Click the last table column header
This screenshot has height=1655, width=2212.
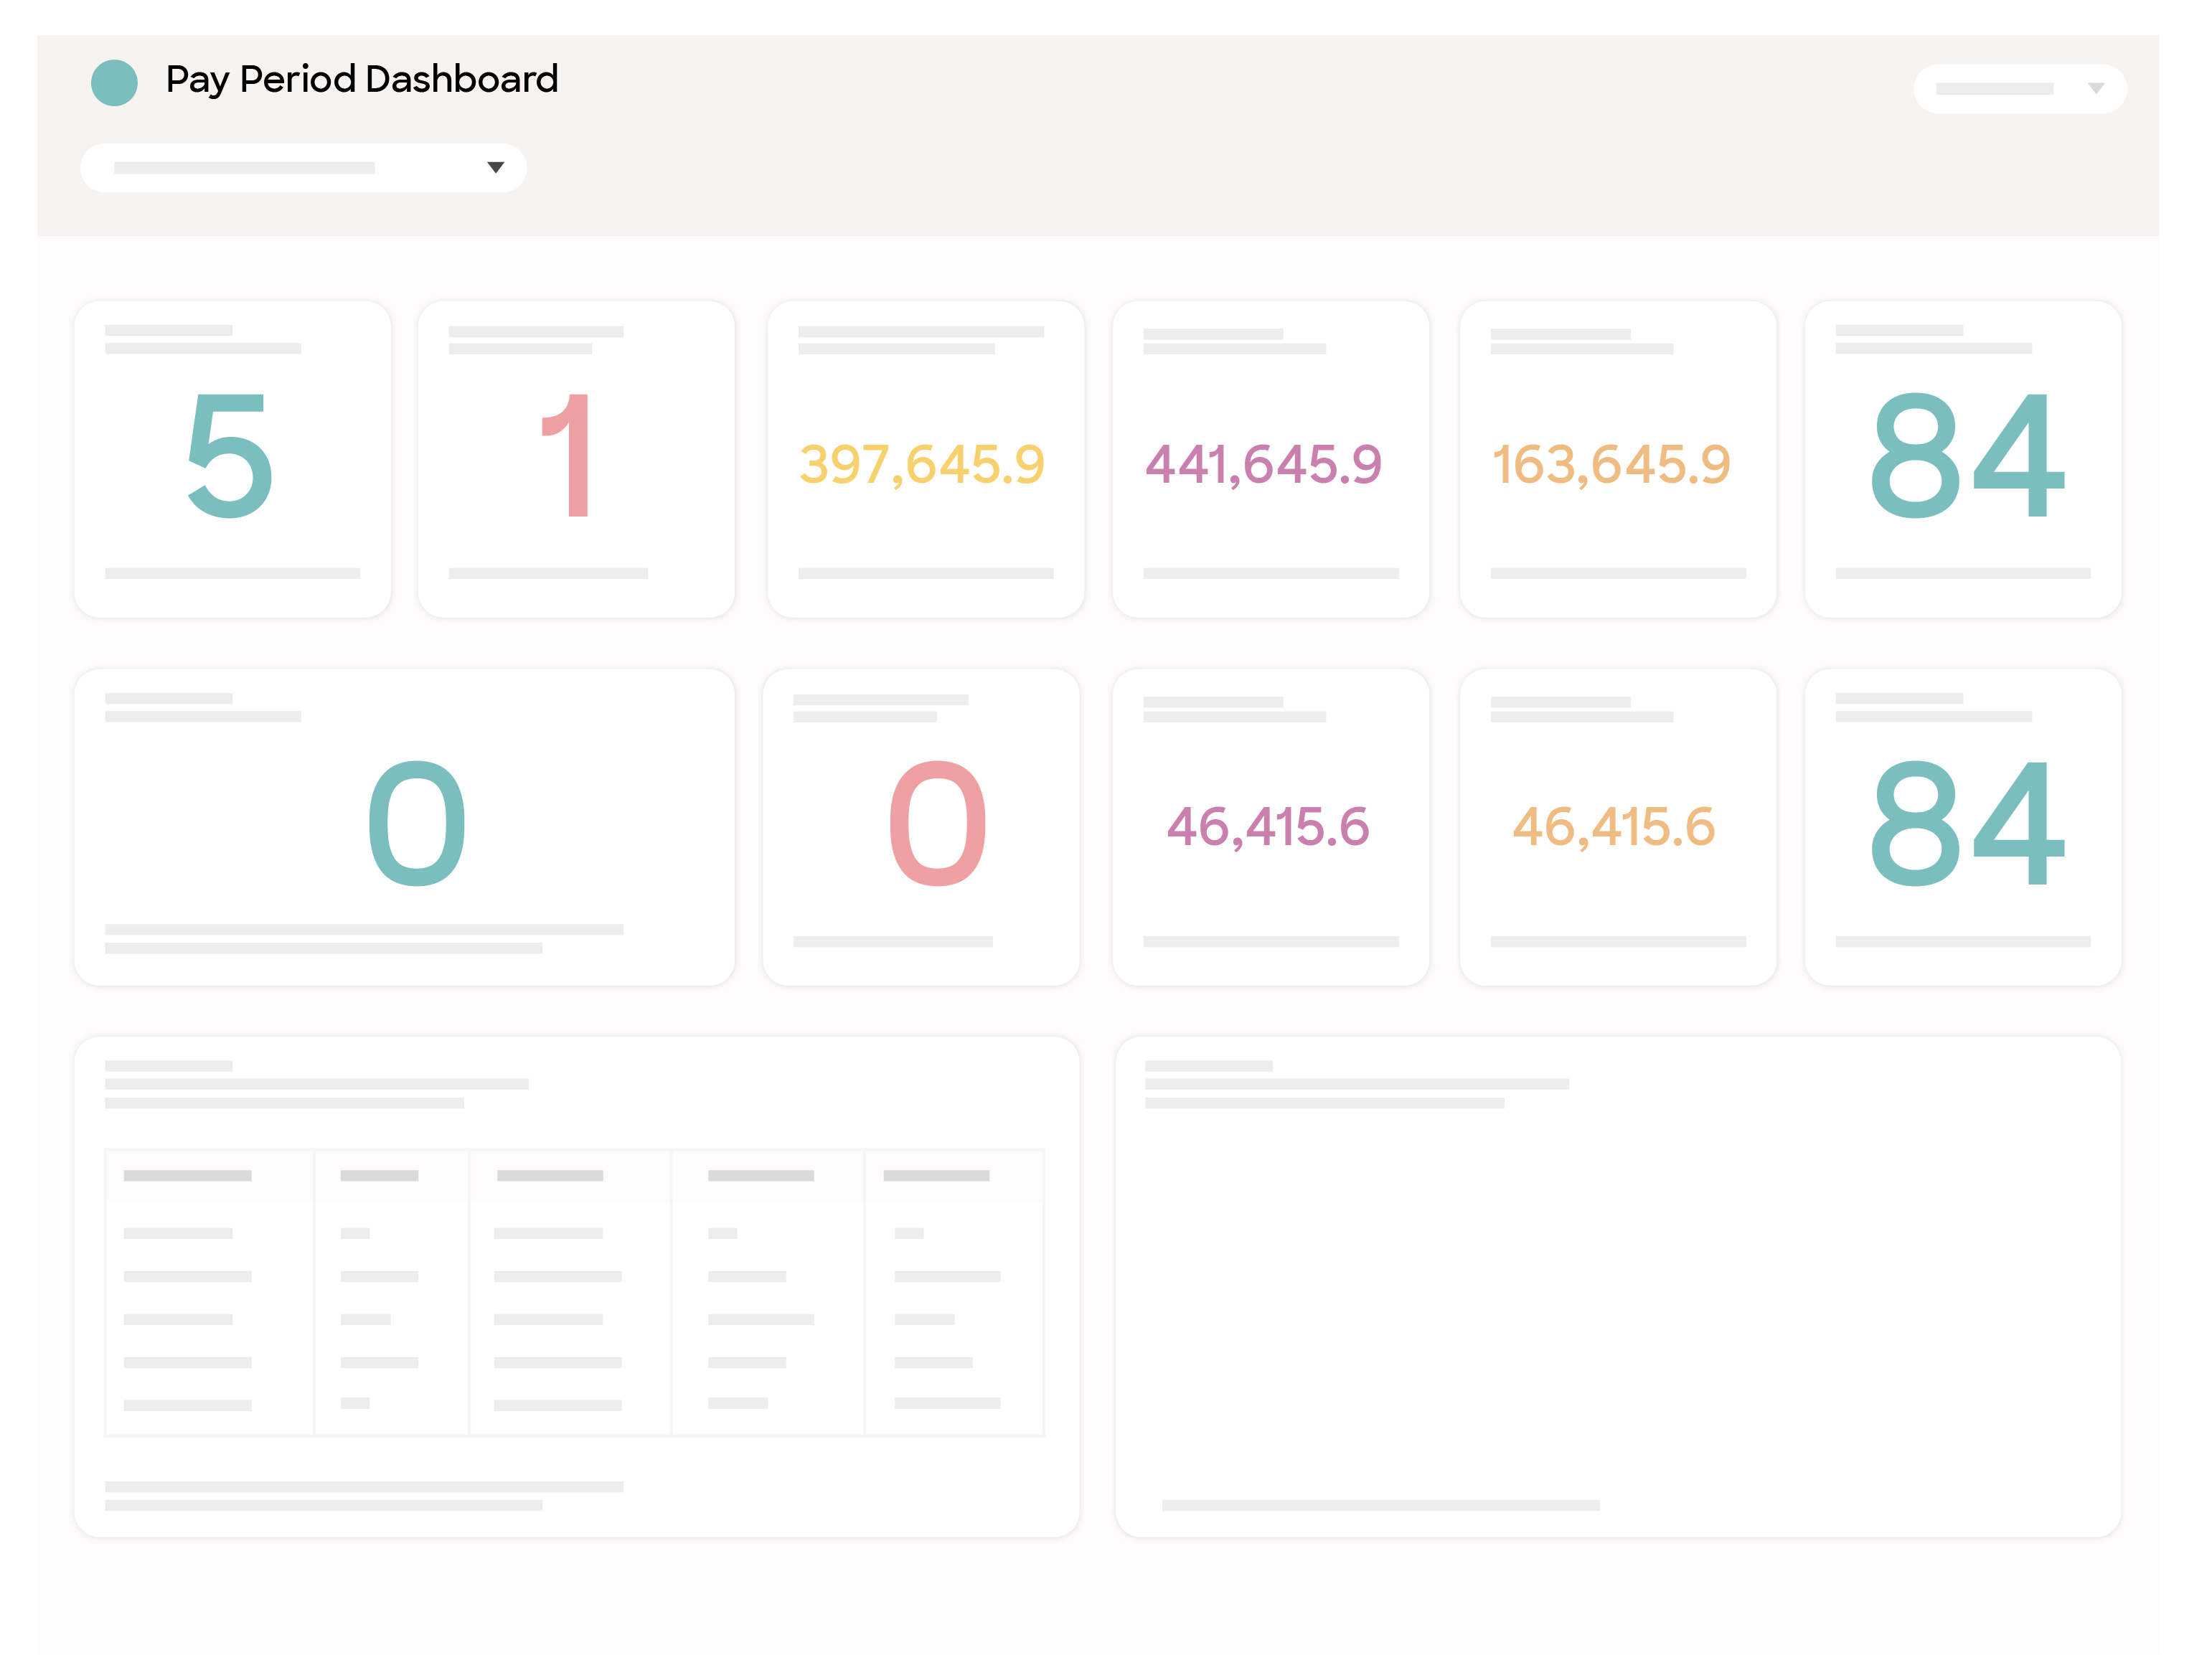(936, 1175)
